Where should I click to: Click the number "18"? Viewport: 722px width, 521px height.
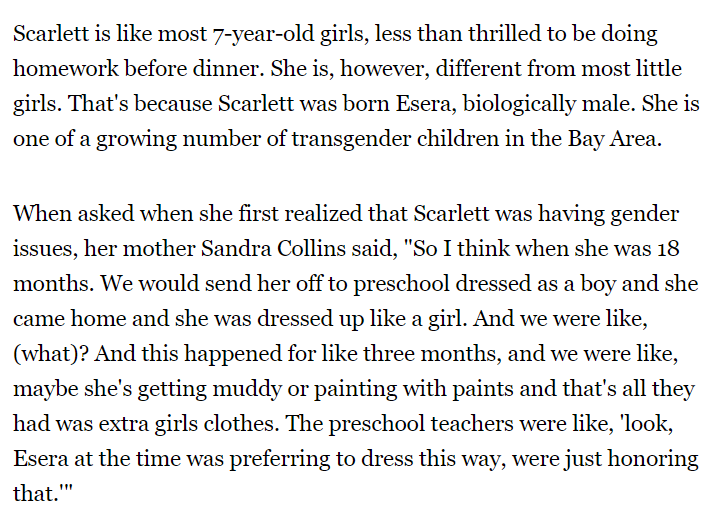[x=668, y=249]
